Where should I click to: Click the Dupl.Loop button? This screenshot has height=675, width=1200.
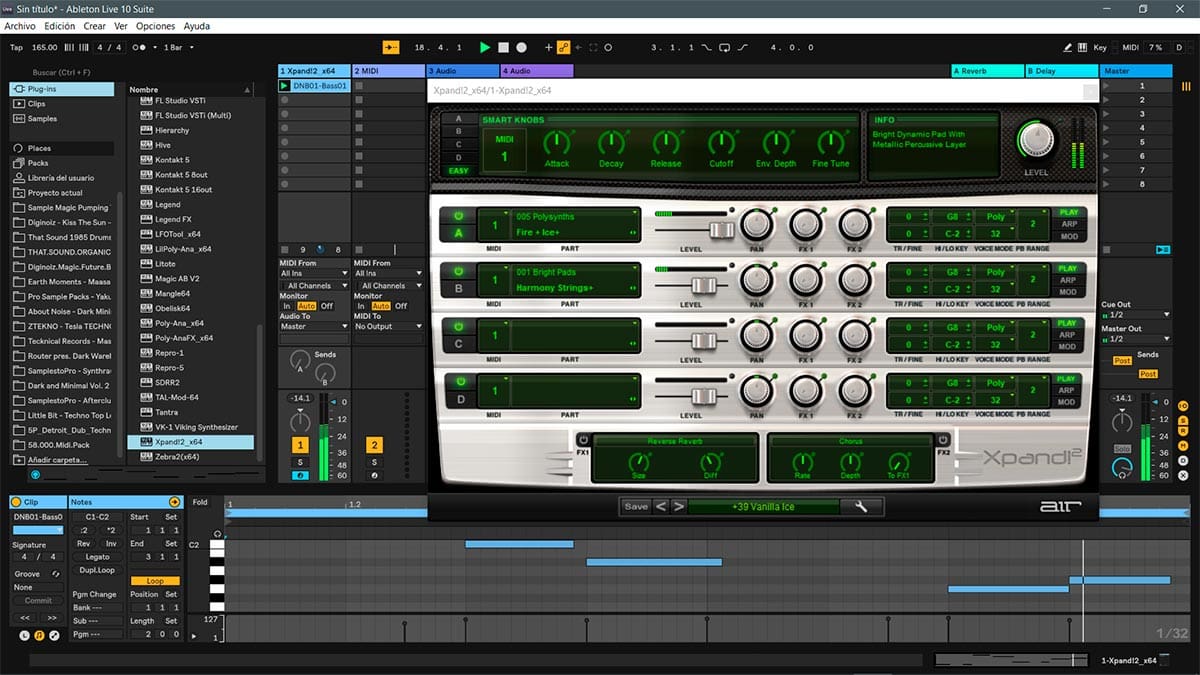(97, 570)
